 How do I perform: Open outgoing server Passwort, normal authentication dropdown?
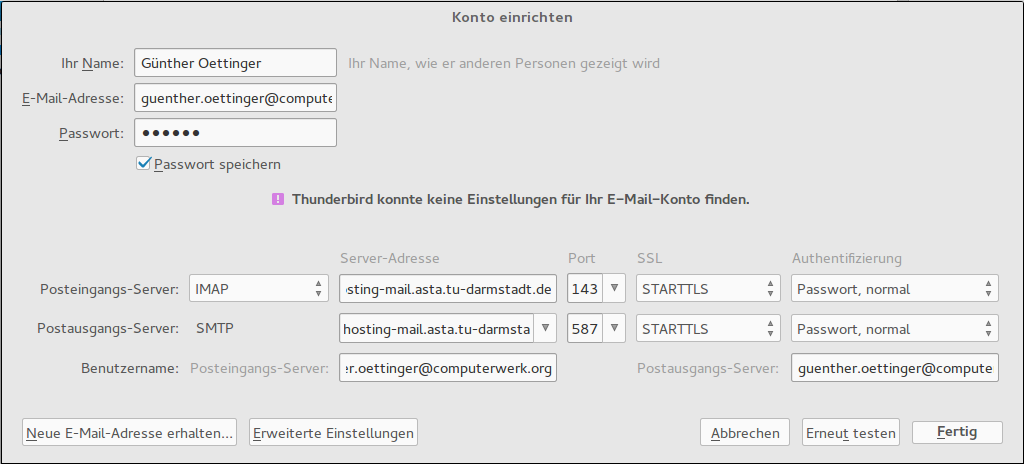coord(894,329)
